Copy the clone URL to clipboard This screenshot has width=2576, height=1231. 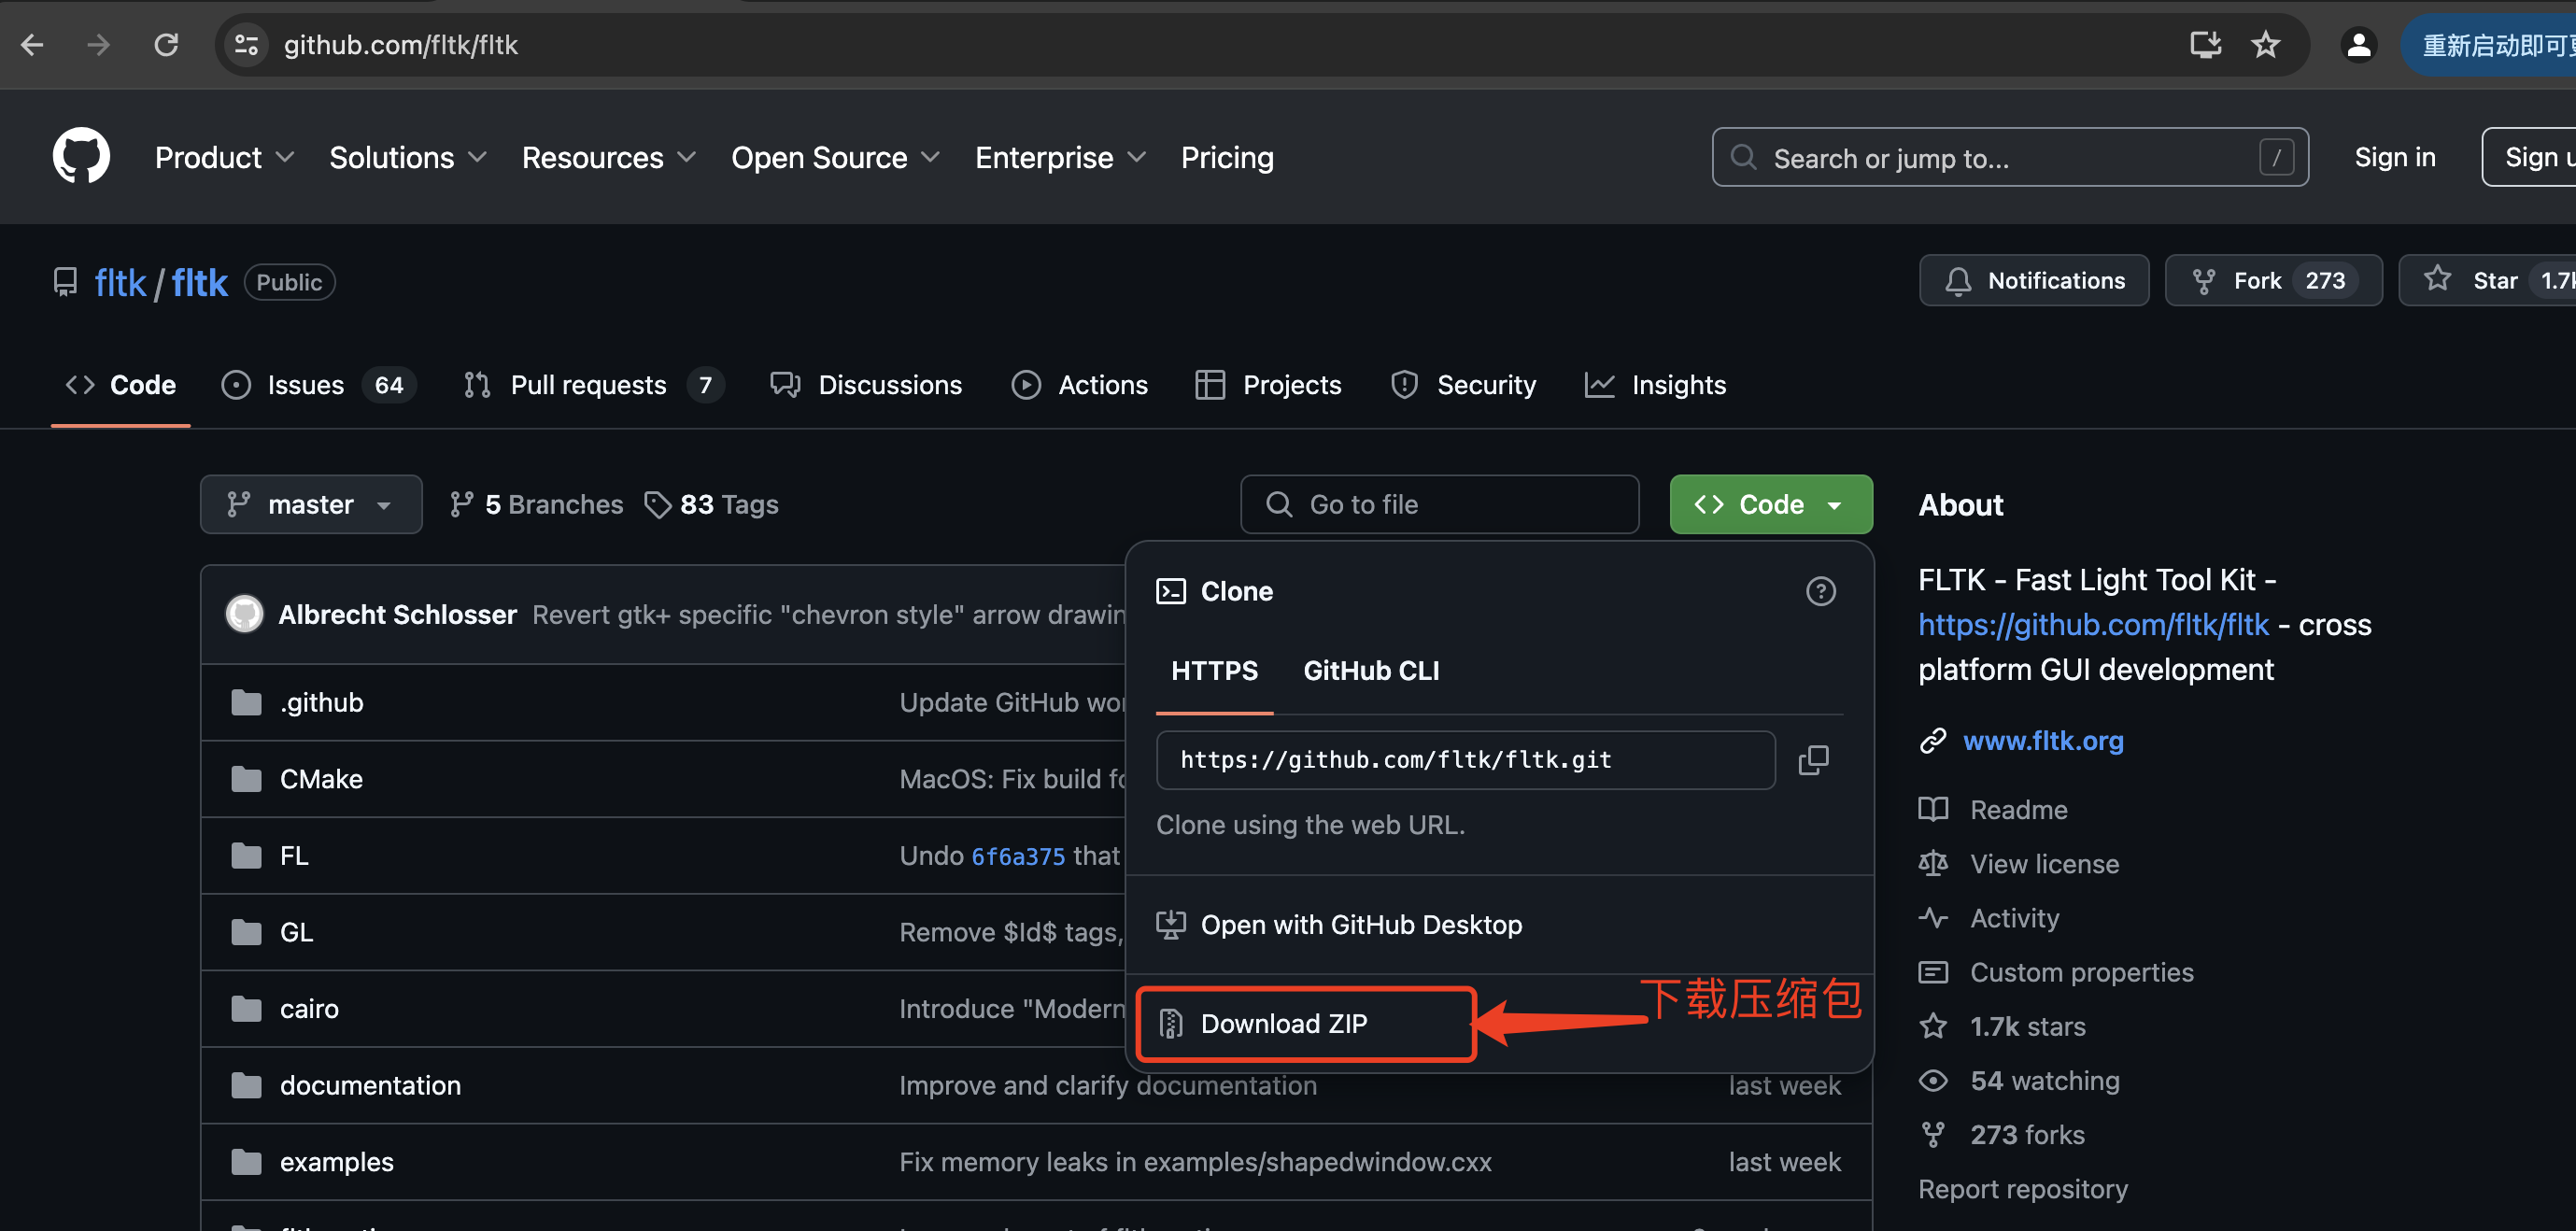pos(1813,760)
